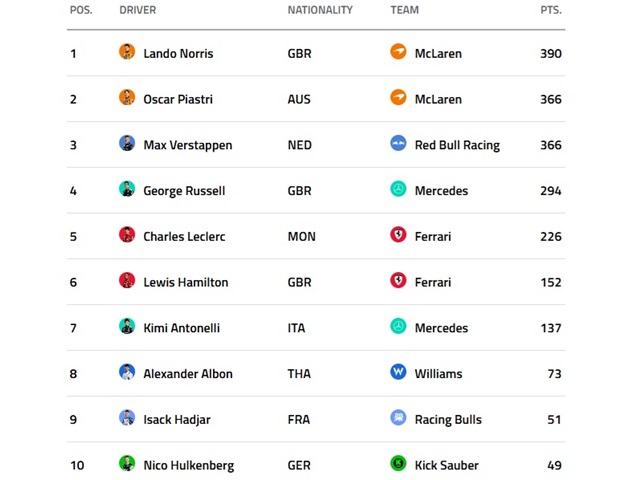640x480 pixels.
Task: Click Lewis Hamilton's driver avatar
Action: click(127, 281)
